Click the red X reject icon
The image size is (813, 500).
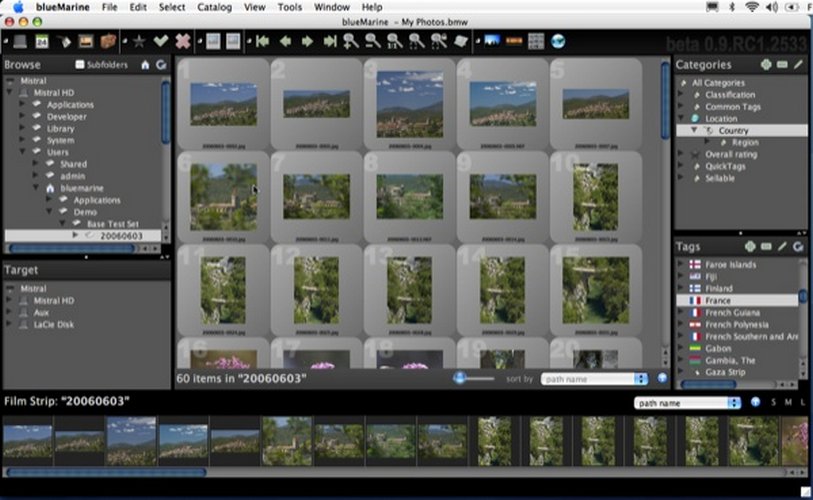click(x=182, y=41)
